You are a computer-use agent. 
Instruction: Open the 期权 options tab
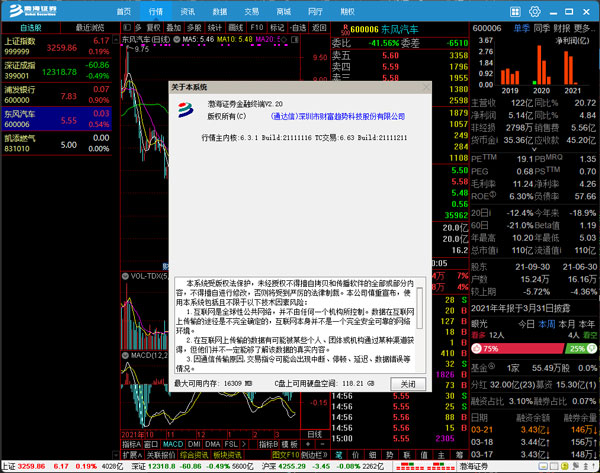347,12
